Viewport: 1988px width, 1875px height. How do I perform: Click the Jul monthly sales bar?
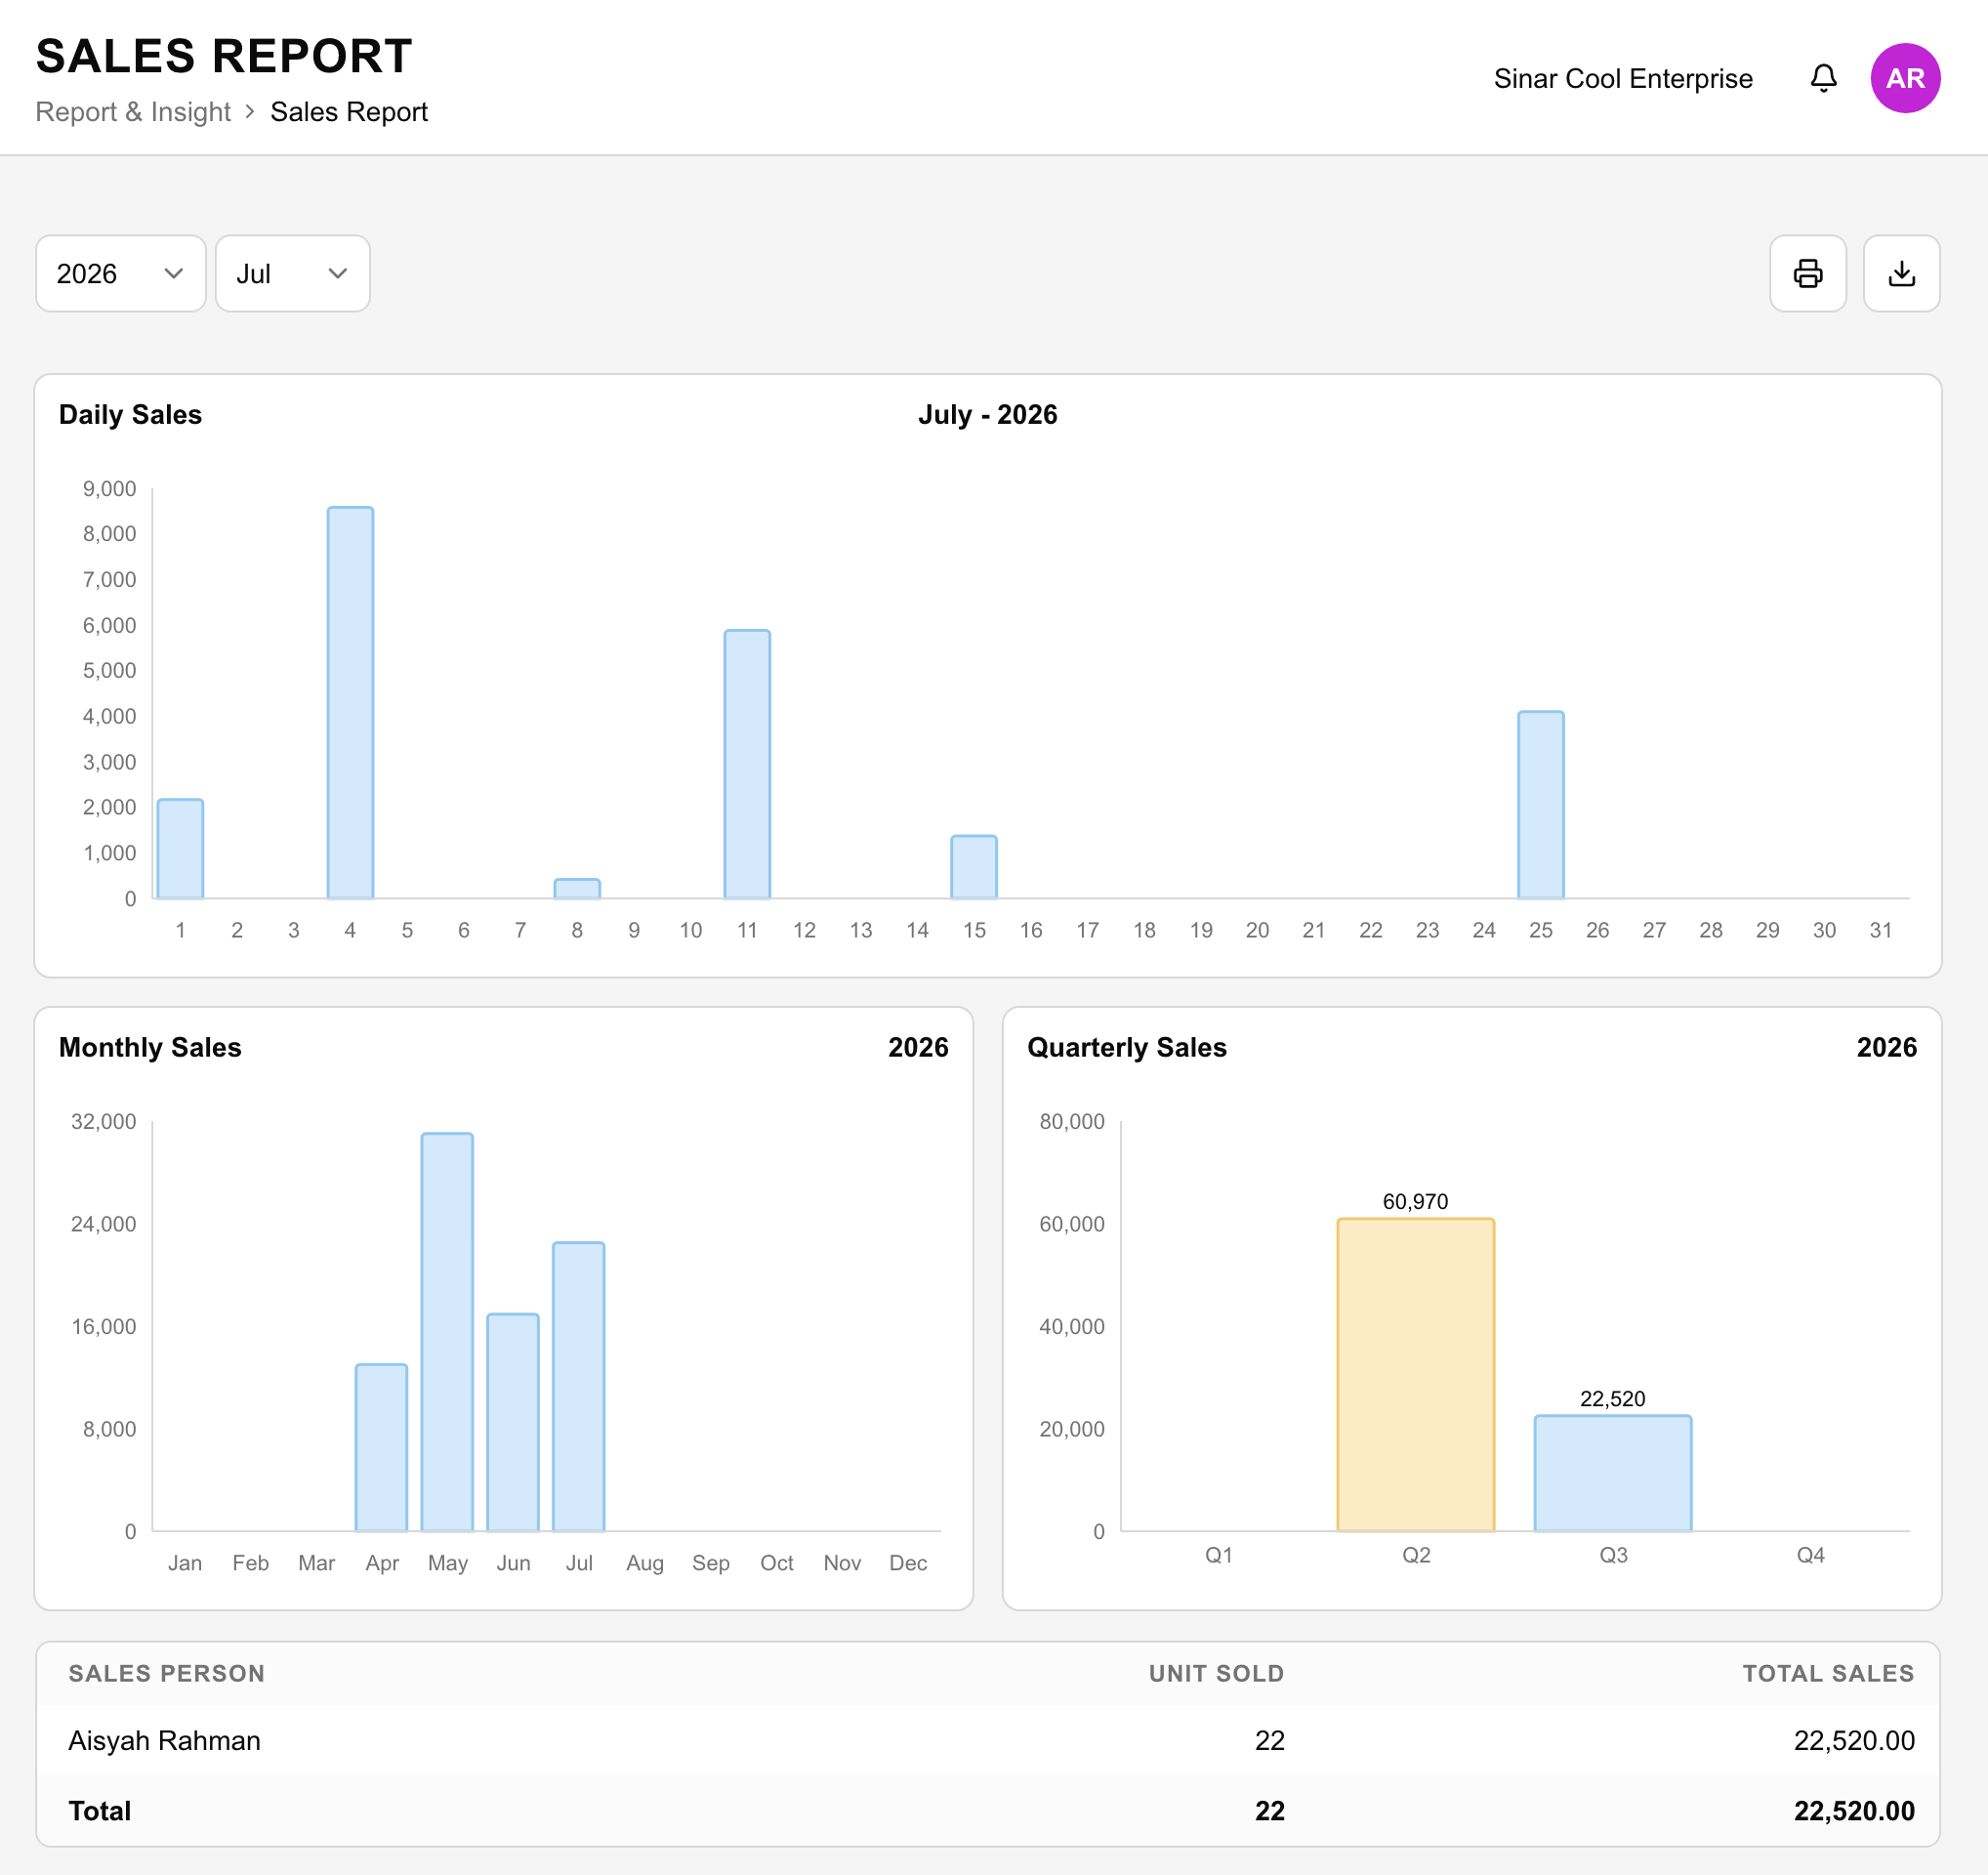[x=579, y=1386]
